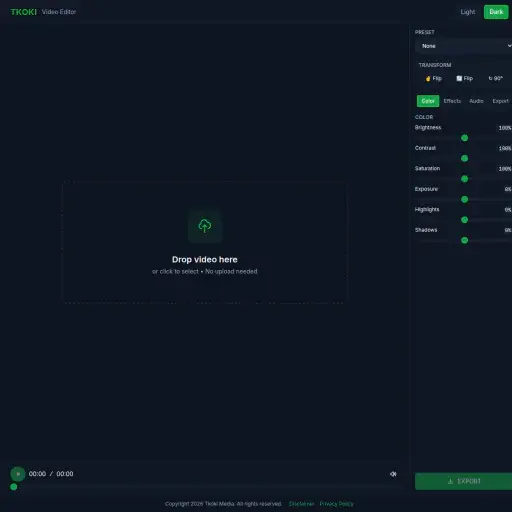Open the Audio tab
Screen dimensions: 512x512
pyautogui.click(x=476, y=101)
